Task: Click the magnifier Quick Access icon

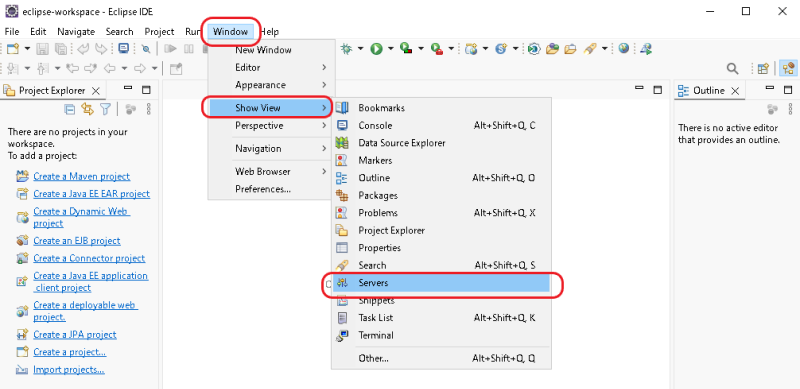Action: tap(732, 68)
